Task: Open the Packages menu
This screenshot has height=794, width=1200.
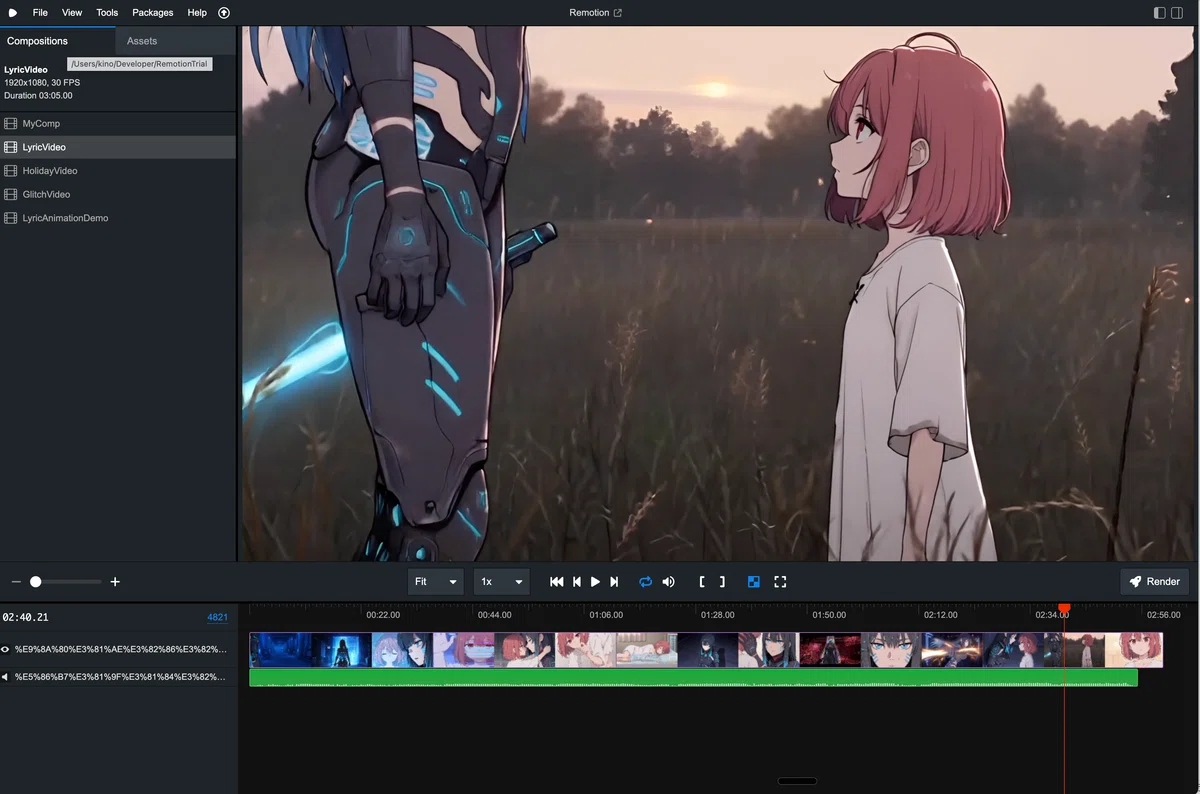Action: click(x=153, y=13)
